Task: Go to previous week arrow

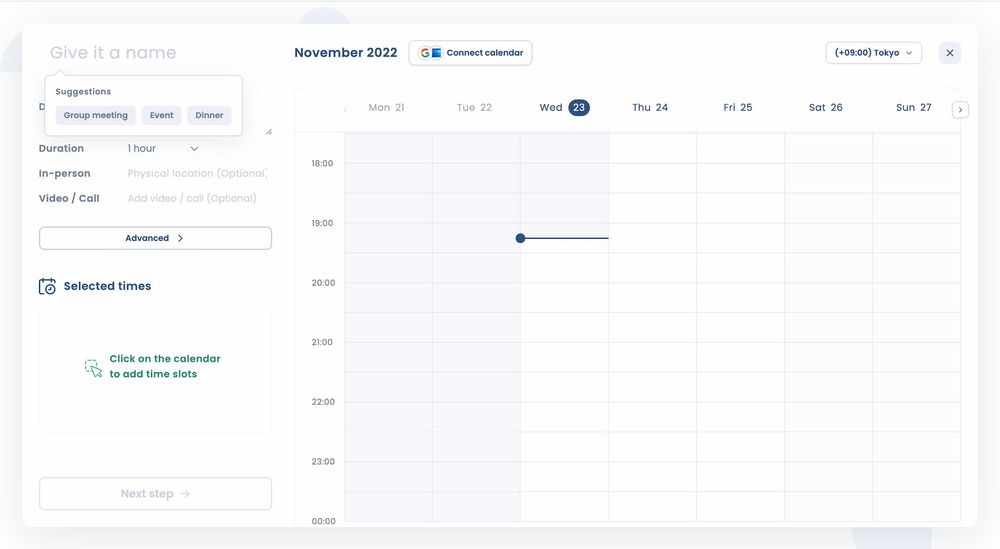Action: [x=345, y=110]
